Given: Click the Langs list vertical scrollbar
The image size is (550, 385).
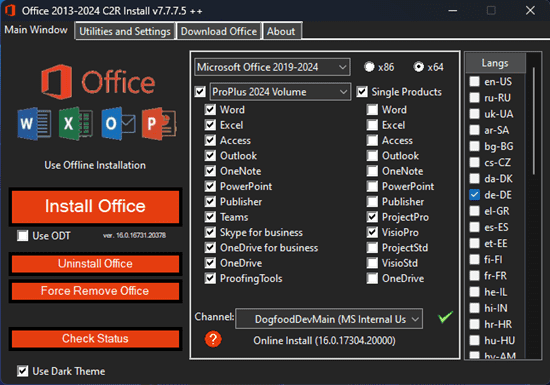Looking at the screenshot, I should pyautogui.click(x=534, y=121).
